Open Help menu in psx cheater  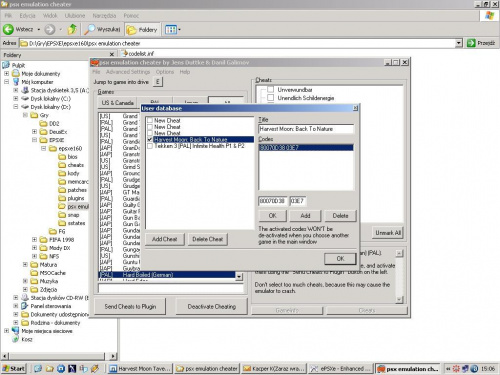(x=185, y=72)
